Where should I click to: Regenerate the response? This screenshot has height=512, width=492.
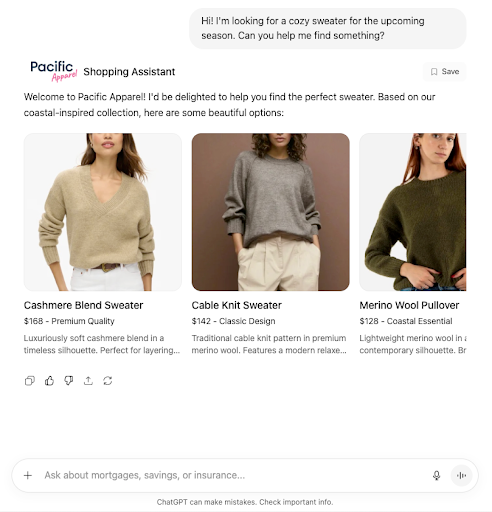(x=108, y=381)
